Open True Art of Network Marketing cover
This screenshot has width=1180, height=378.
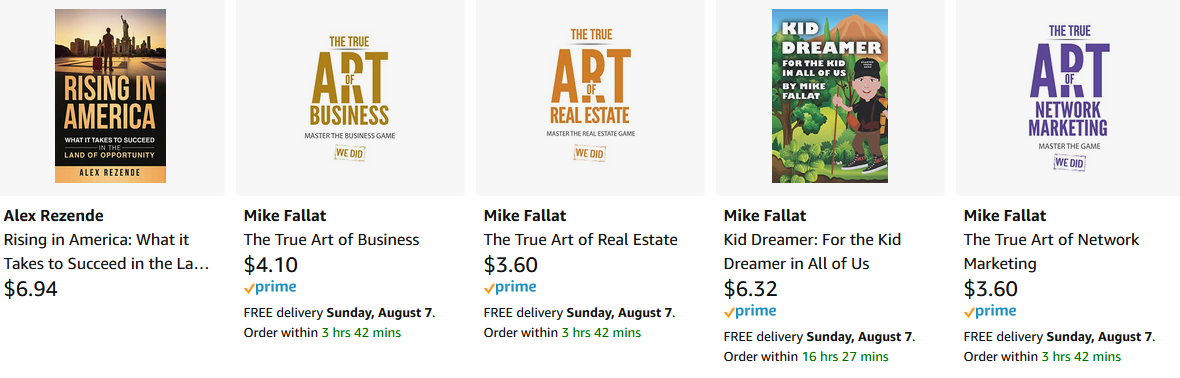(1069, 96)
